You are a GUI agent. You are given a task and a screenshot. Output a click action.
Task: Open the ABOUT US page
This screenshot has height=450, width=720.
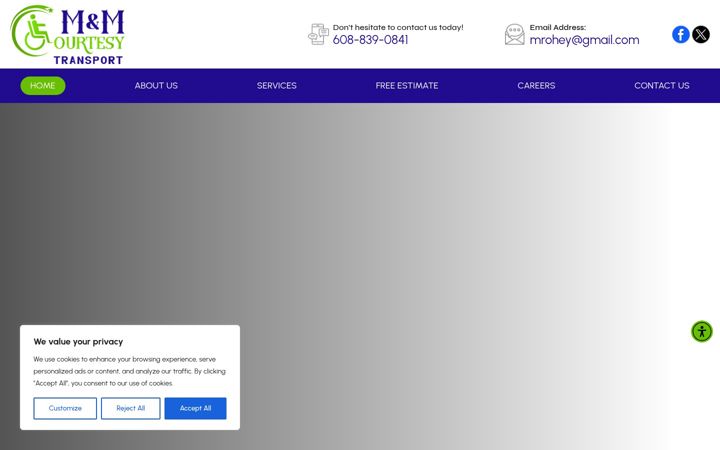tap(156, 85)
